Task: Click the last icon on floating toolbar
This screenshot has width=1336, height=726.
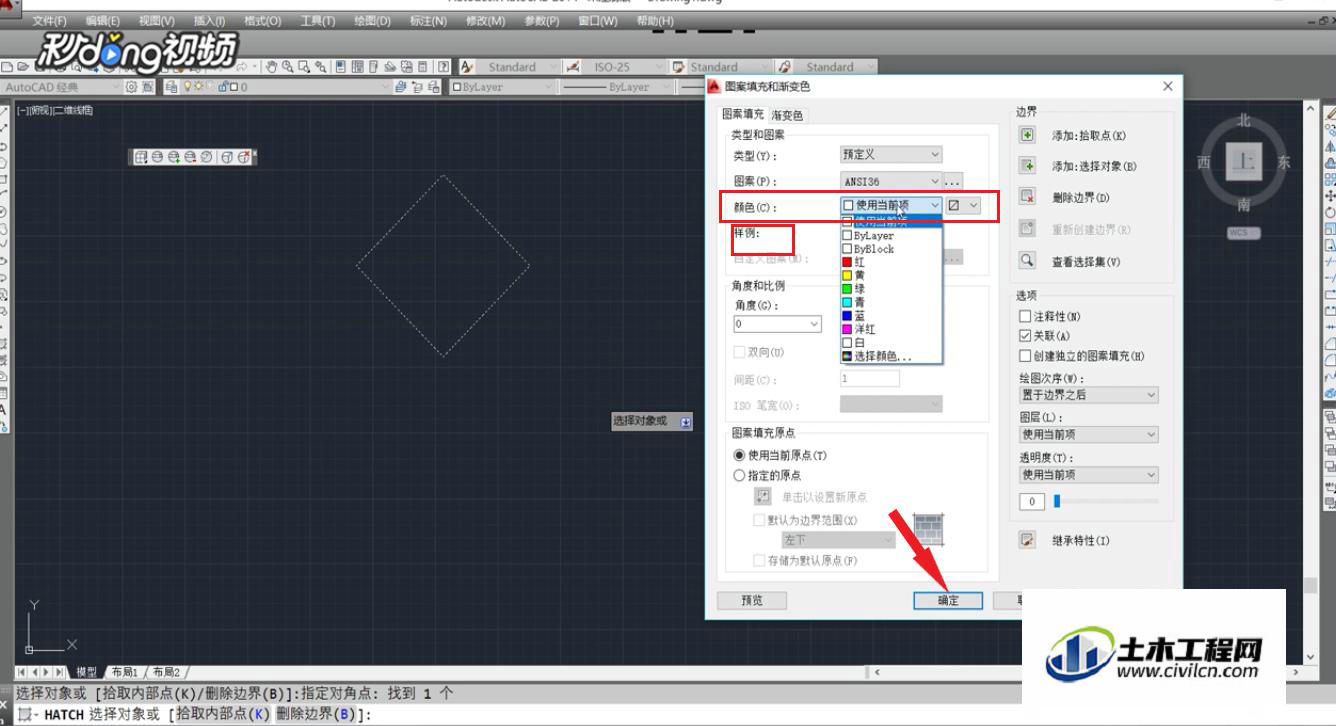Action: point(243,157)
